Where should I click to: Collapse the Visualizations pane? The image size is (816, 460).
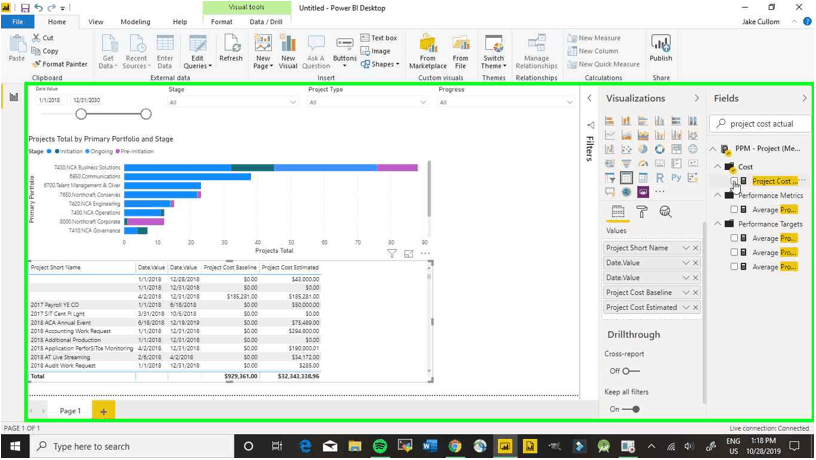click(697, 98)
